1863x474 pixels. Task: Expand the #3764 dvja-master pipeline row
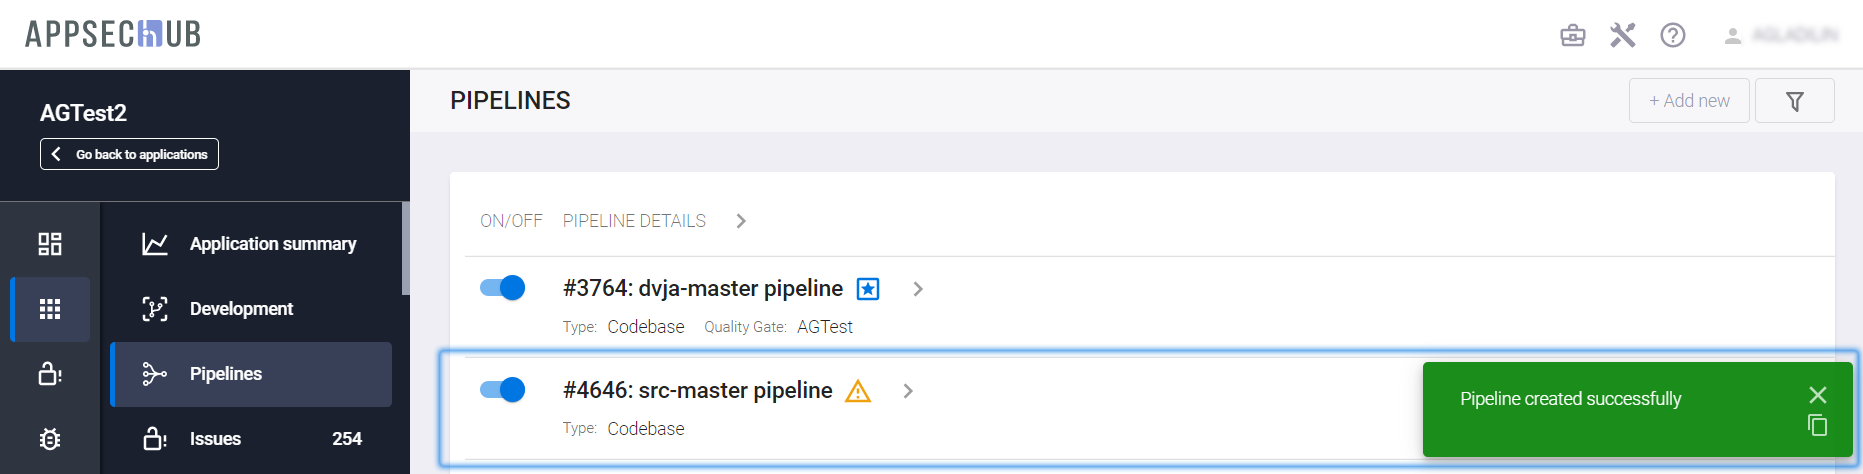pos(918,289)
